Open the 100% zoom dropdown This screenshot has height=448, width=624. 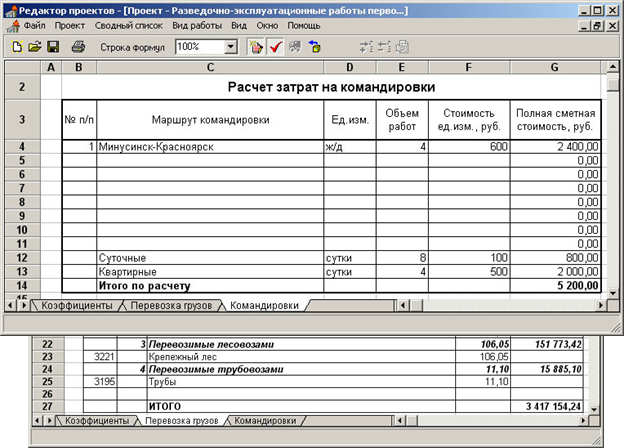(x=230, y=47)
